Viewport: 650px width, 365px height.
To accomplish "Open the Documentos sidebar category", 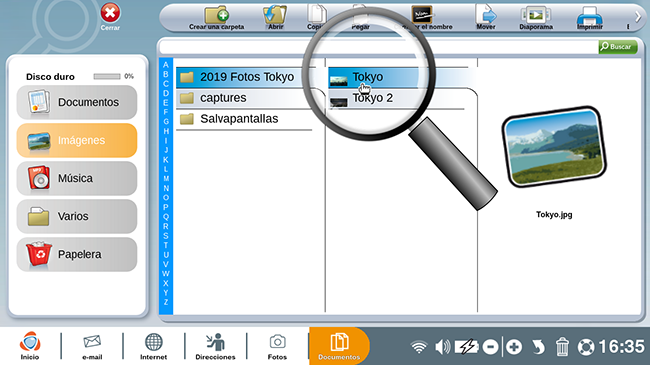I will coord(77,102).
